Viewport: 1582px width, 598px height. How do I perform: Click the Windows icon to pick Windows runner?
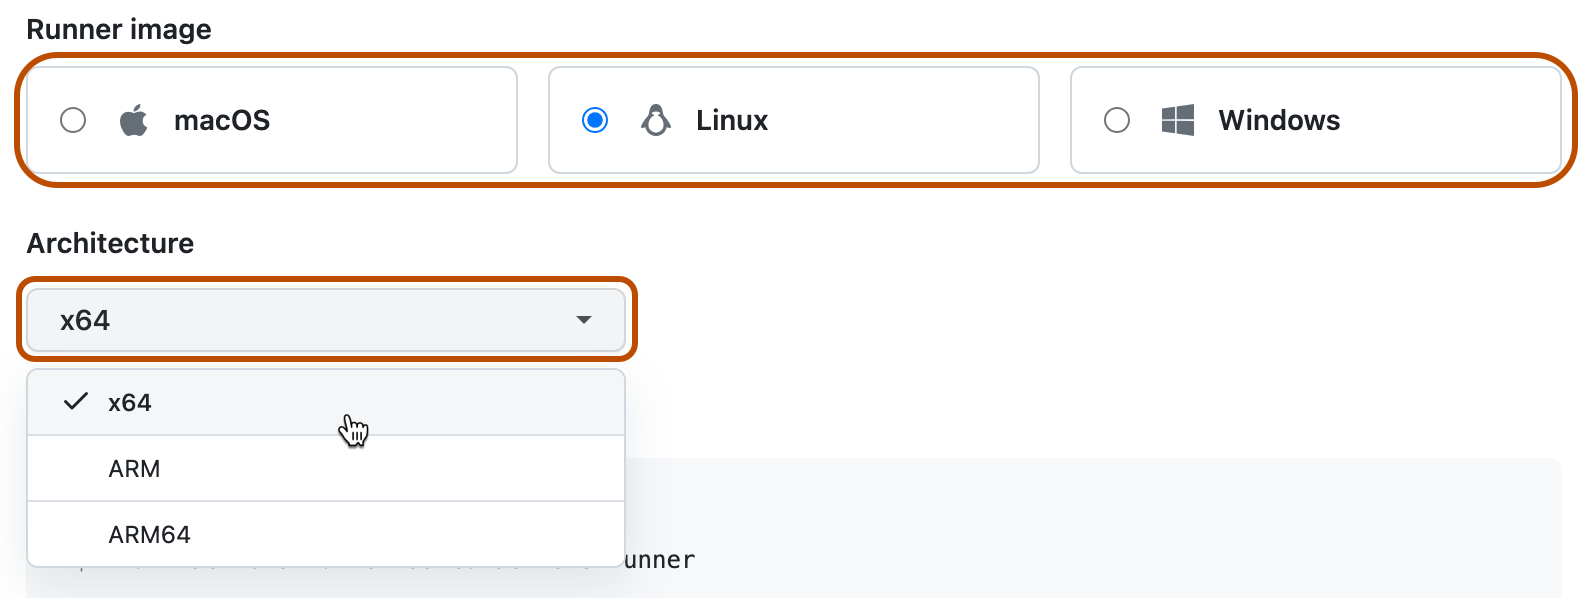(x=1179, y=120)
